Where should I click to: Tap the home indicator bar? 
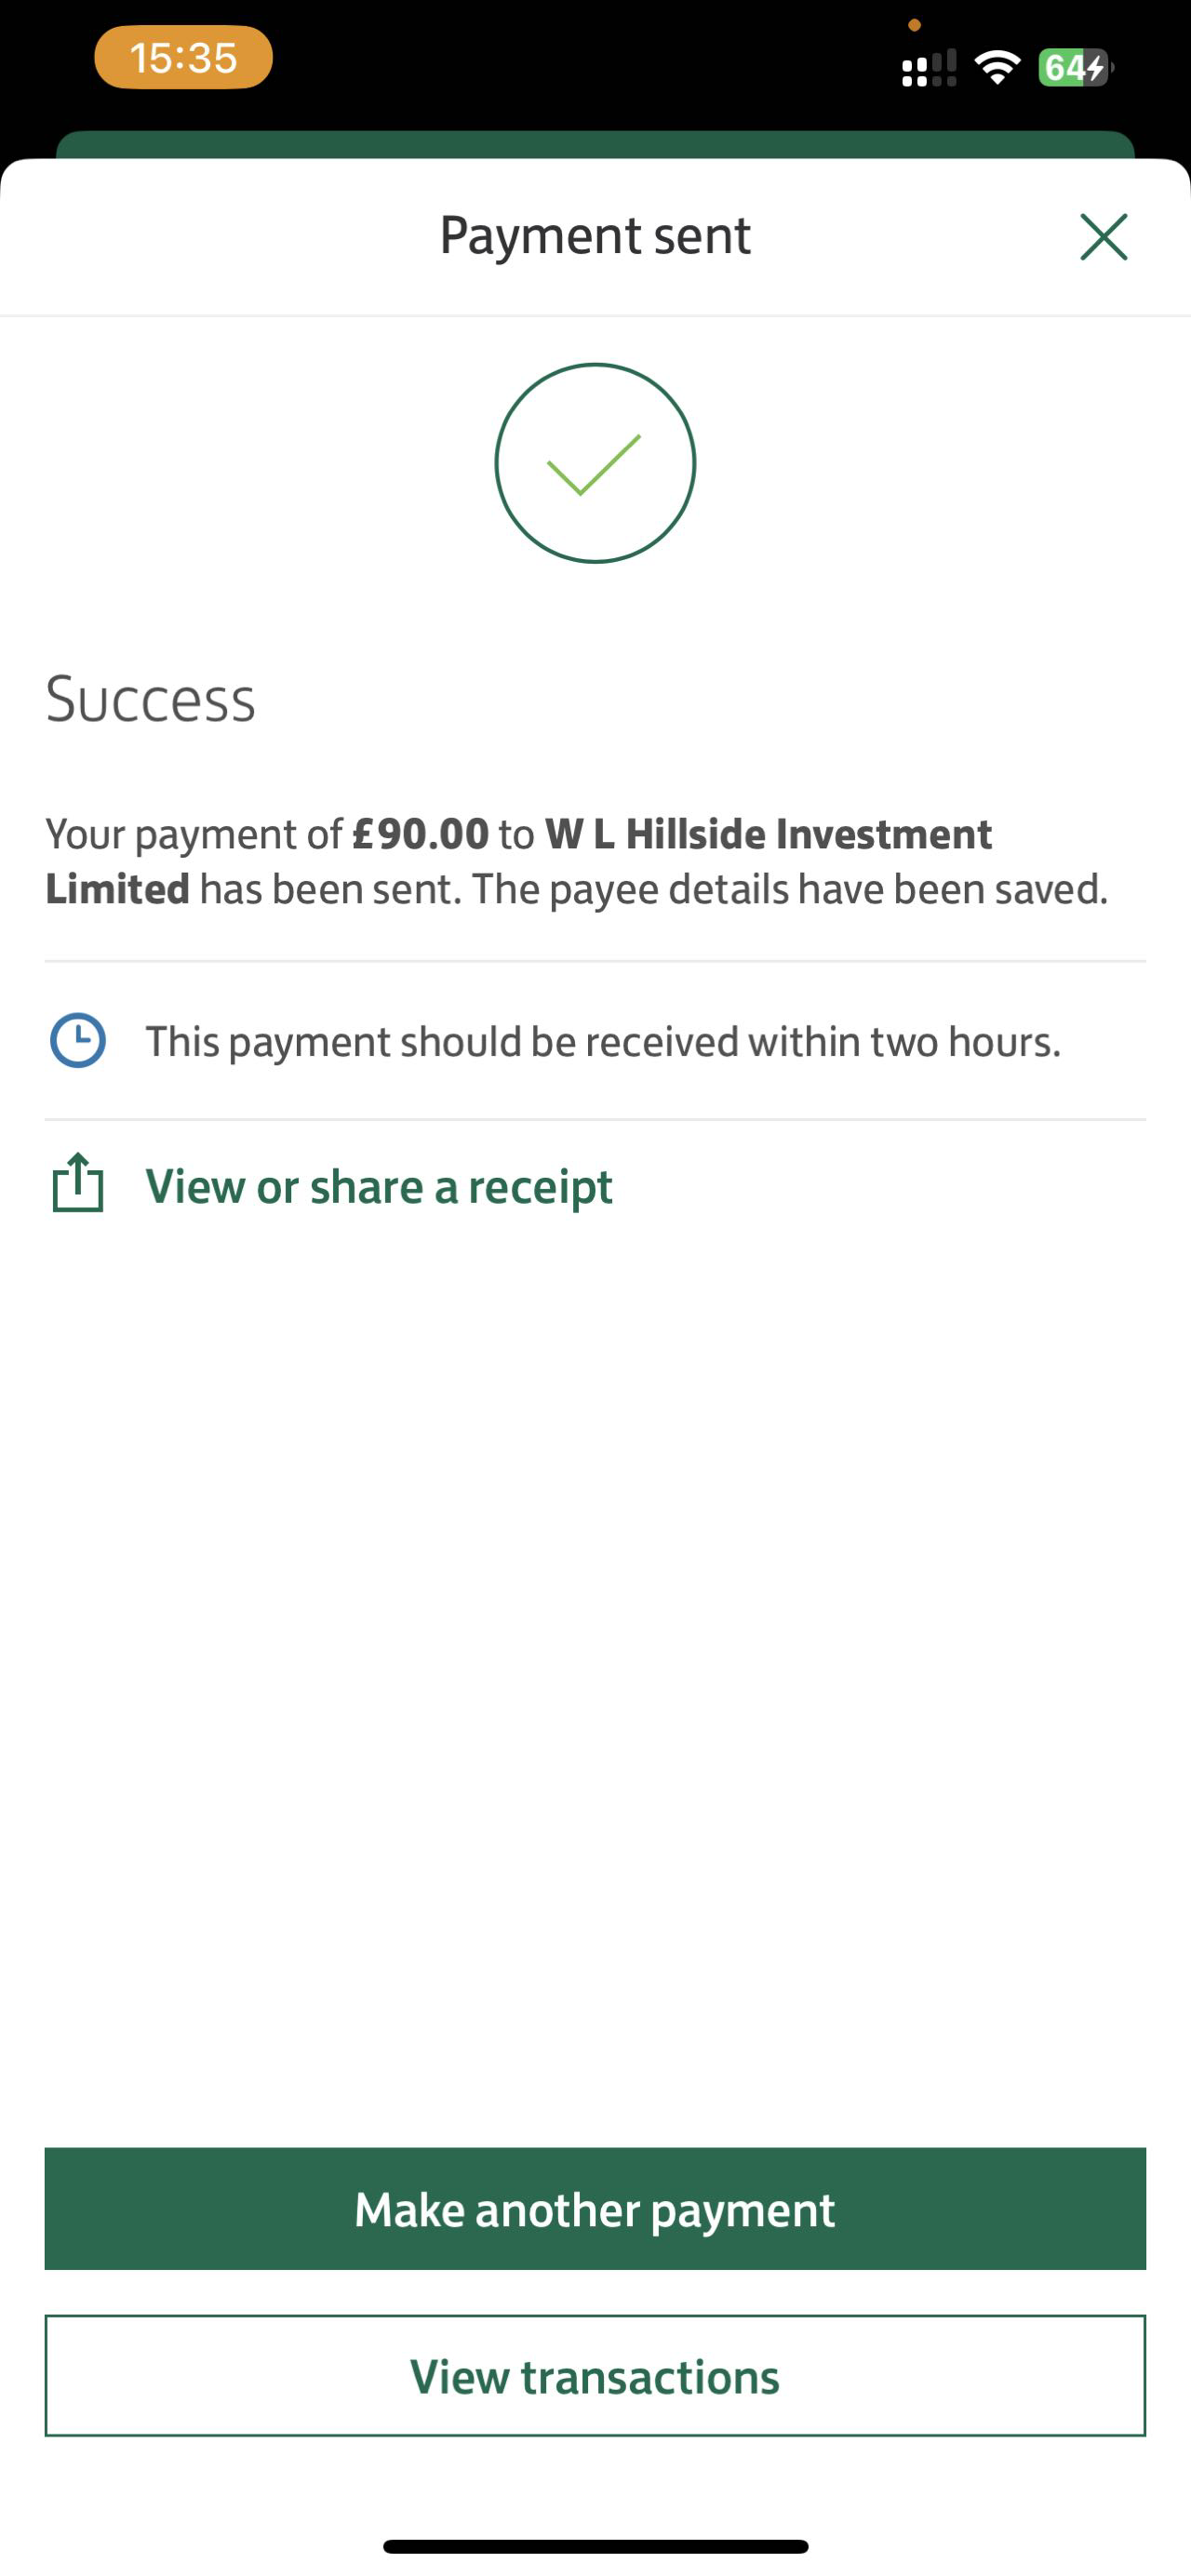[x=595, y=2546]
